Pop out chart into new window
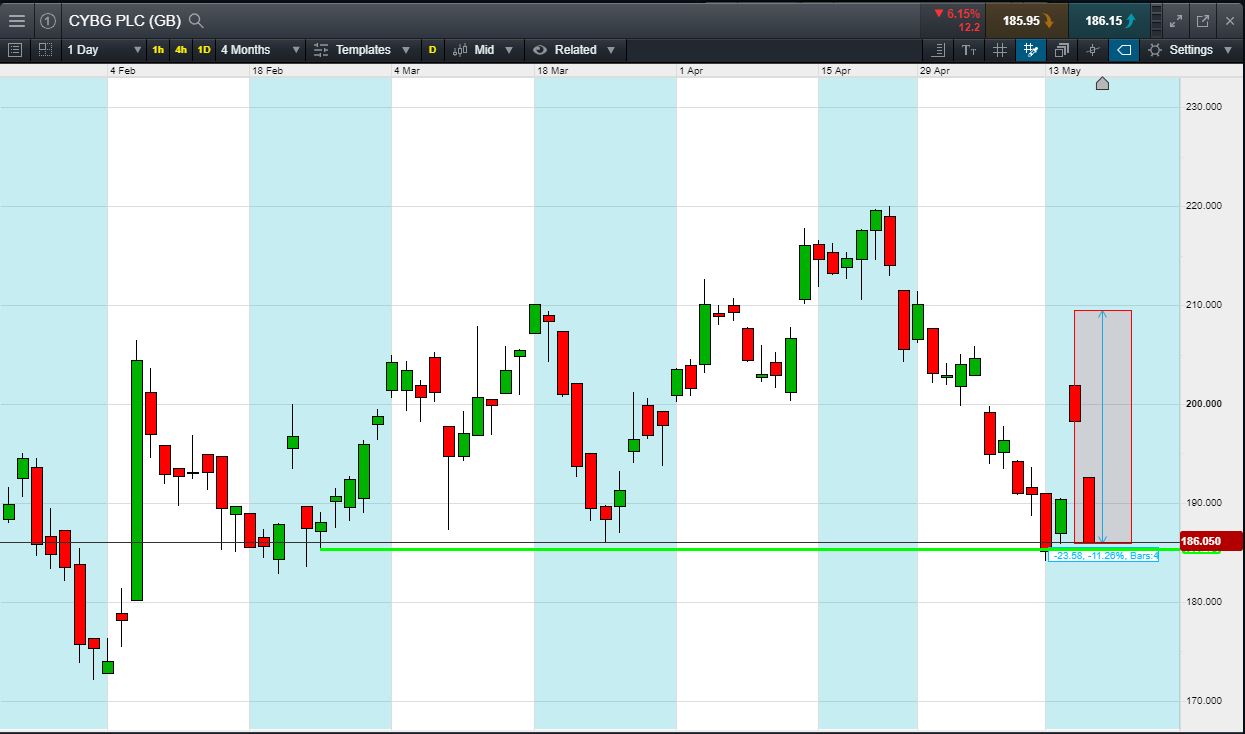Image resolution: width=1245 pixels, height=734 pixels. coord(1203,20)
